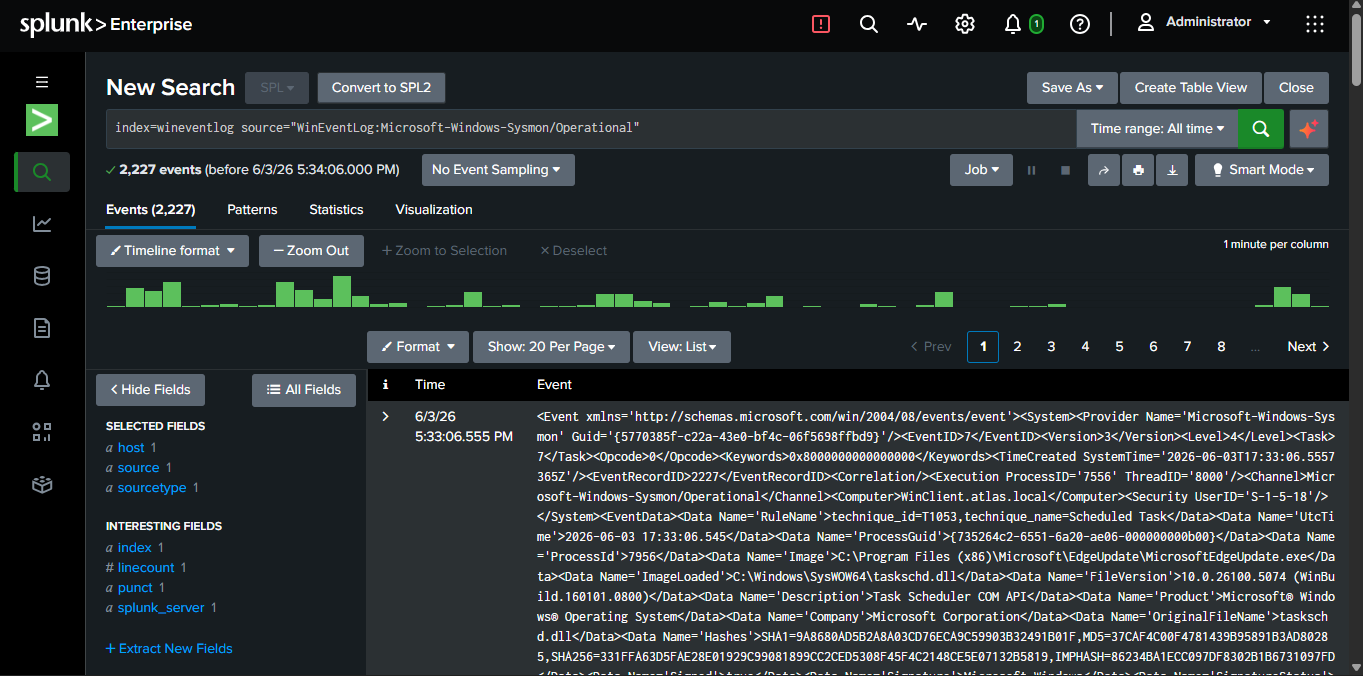This screenshot has height=676, width=1363.
Task: Open the Datasets database sidebar icon
Action: click(42, 276)
